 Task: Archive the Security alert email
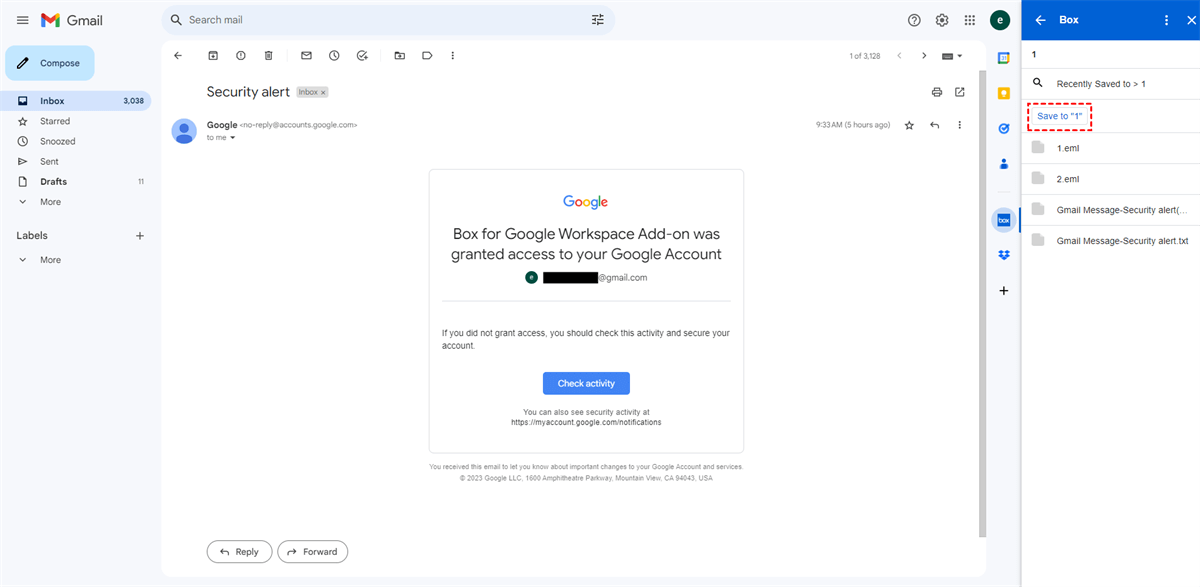212,56
